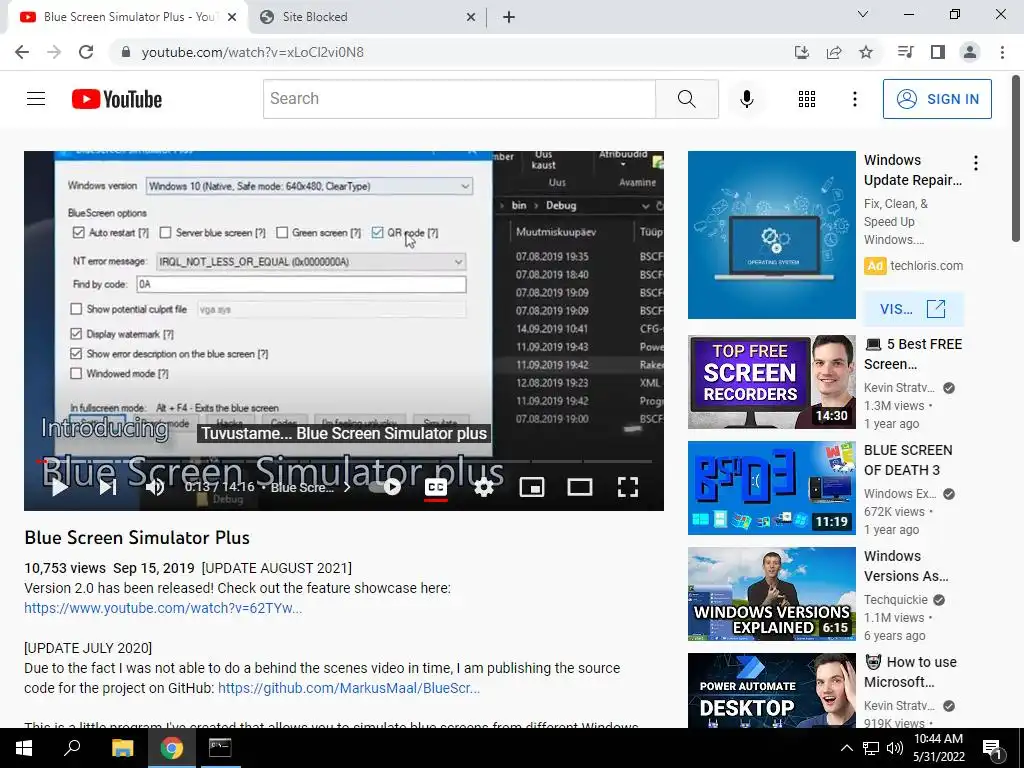The height and width of the screenshot is (768, 1024).
Task: Open a new browser tab
Action: pyautogui.click(x=509, y=17)
